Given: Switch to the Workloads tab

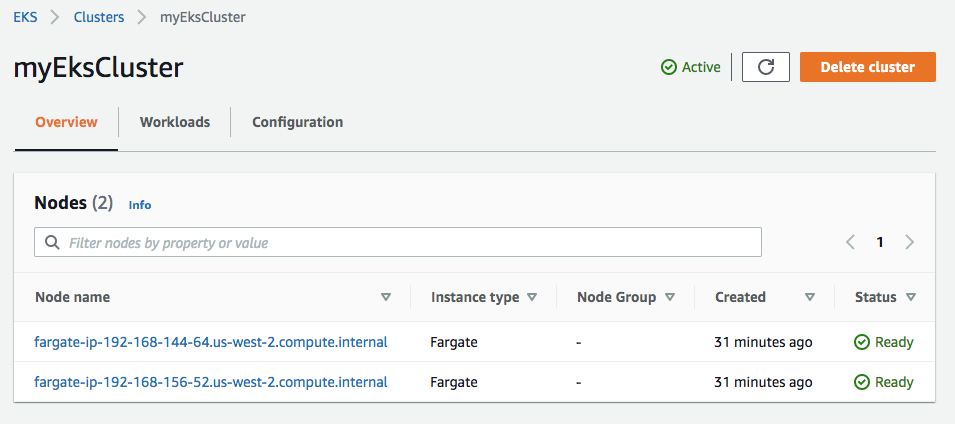Looking at the screenshot, I should coord(175,122).
